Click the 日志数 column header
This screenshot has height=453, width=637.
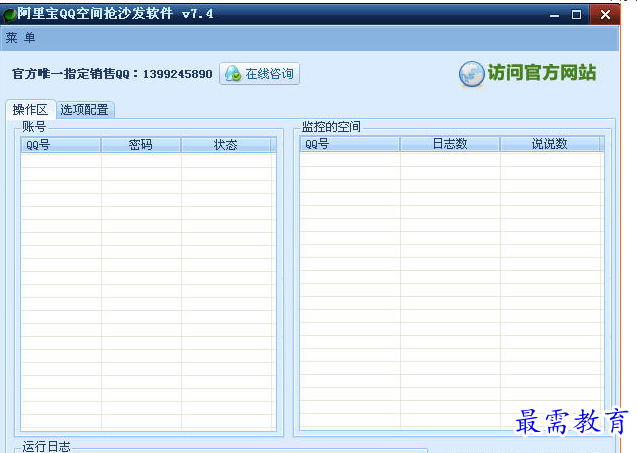[x=450, y=144]
